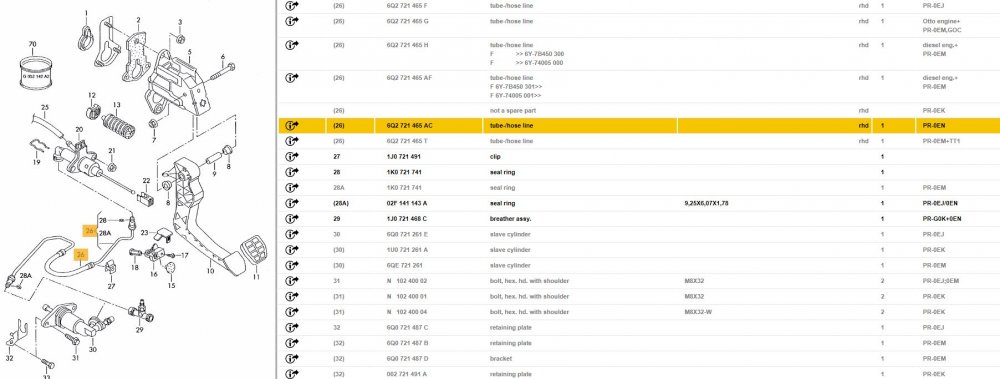Click part number 02F 141 143 A
The height and width of the screenshot is (379, 1000).
tap(407, 204)
